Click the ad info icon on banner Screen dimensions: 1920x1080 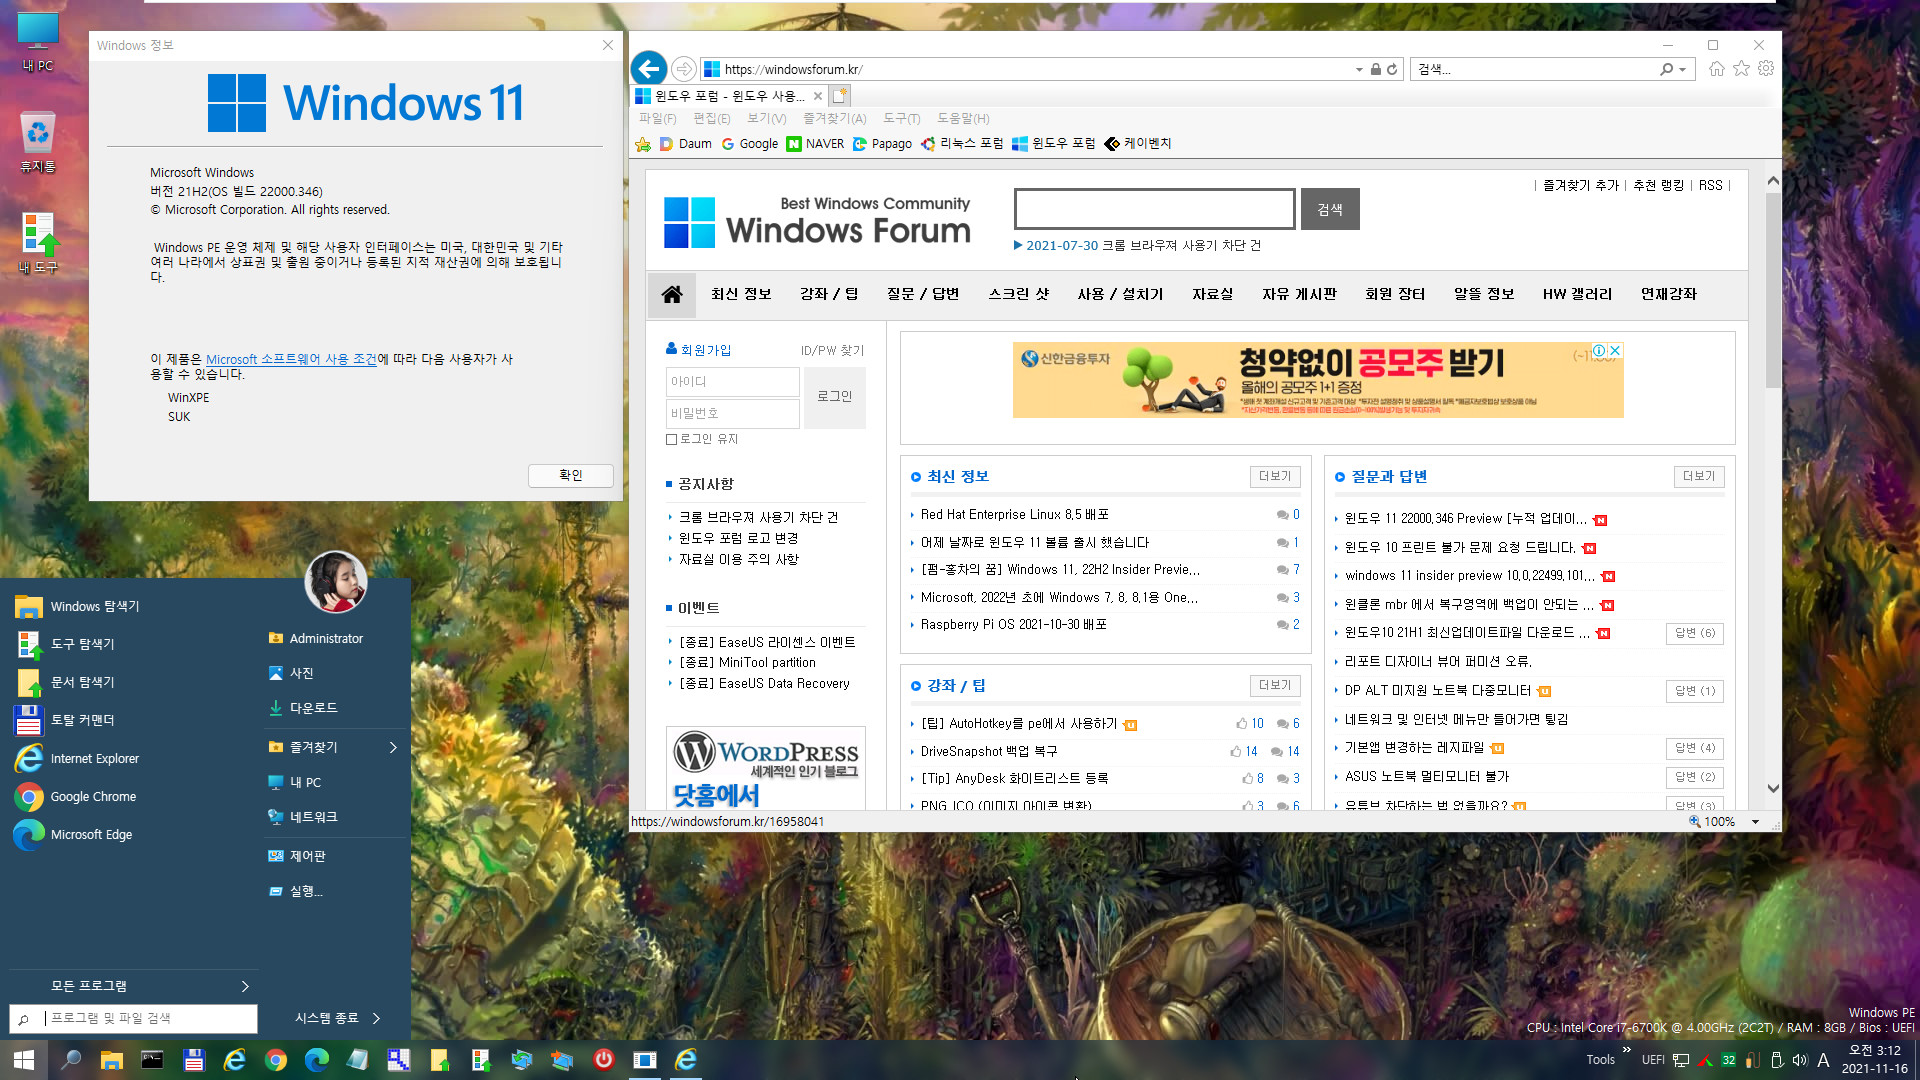click(x=1600, y=351)
